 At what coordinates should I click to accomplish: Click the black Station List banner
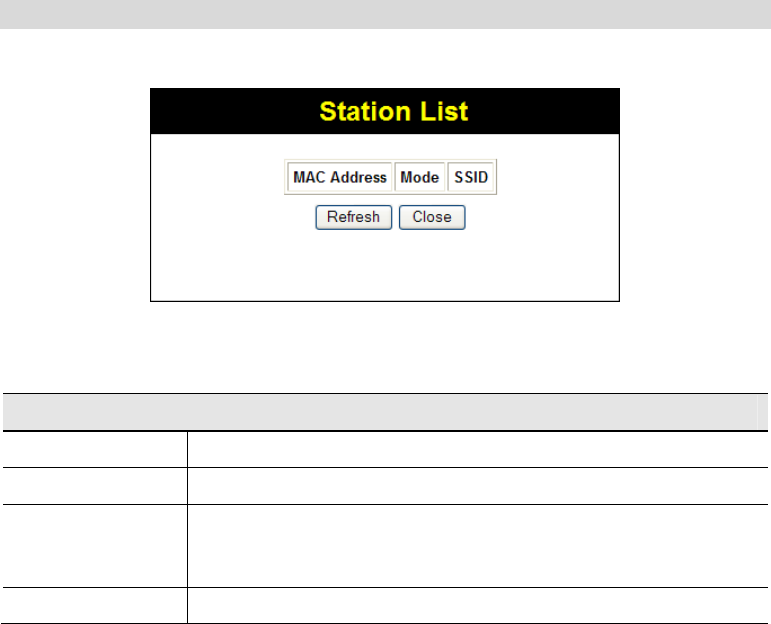tap(385, 111)
